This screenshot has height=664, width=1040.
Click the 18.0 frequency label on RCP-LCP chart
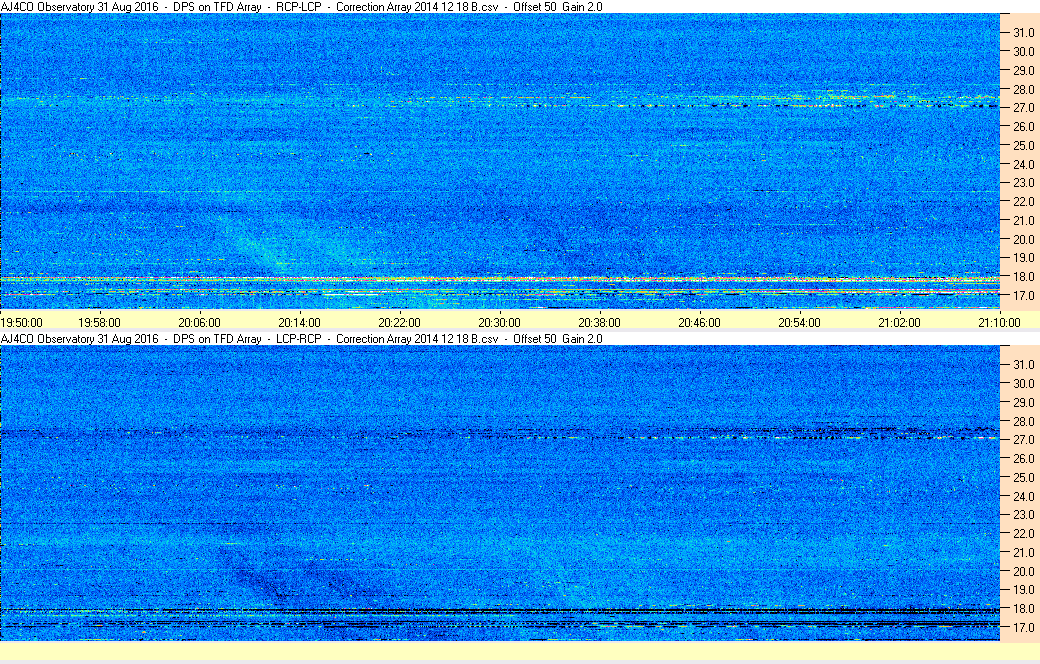point(1023,277)
